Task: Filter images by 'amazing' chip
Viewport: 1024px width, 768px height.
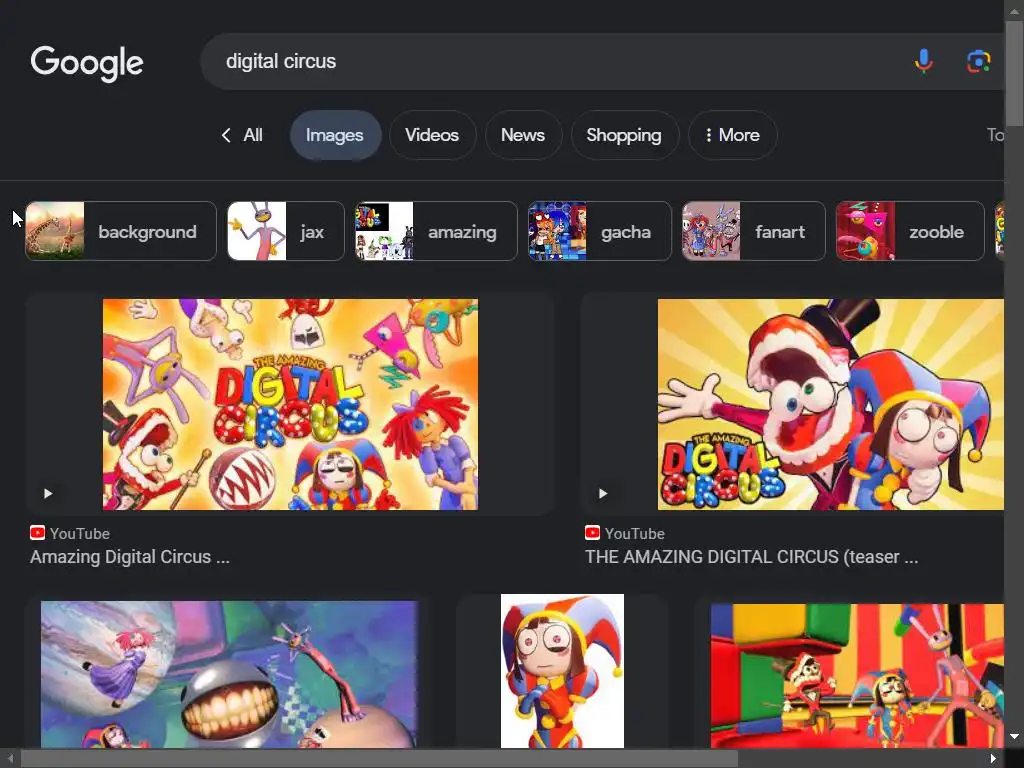Action: click(x=436, y=231)
